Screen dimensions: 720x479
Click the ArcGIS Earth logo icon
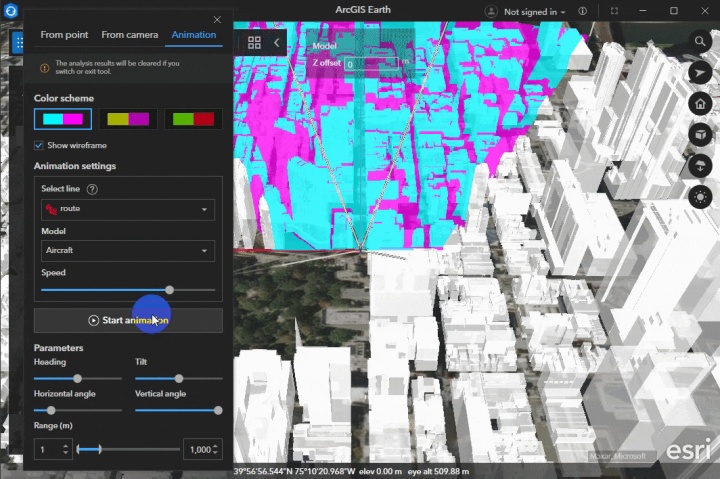tap(10, 11)
